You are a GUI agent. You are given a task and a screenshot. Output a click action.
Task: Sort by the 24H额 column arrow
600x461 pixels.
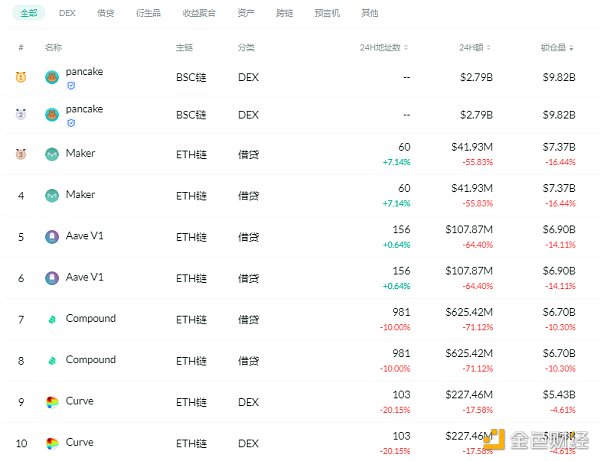point(489,48)
